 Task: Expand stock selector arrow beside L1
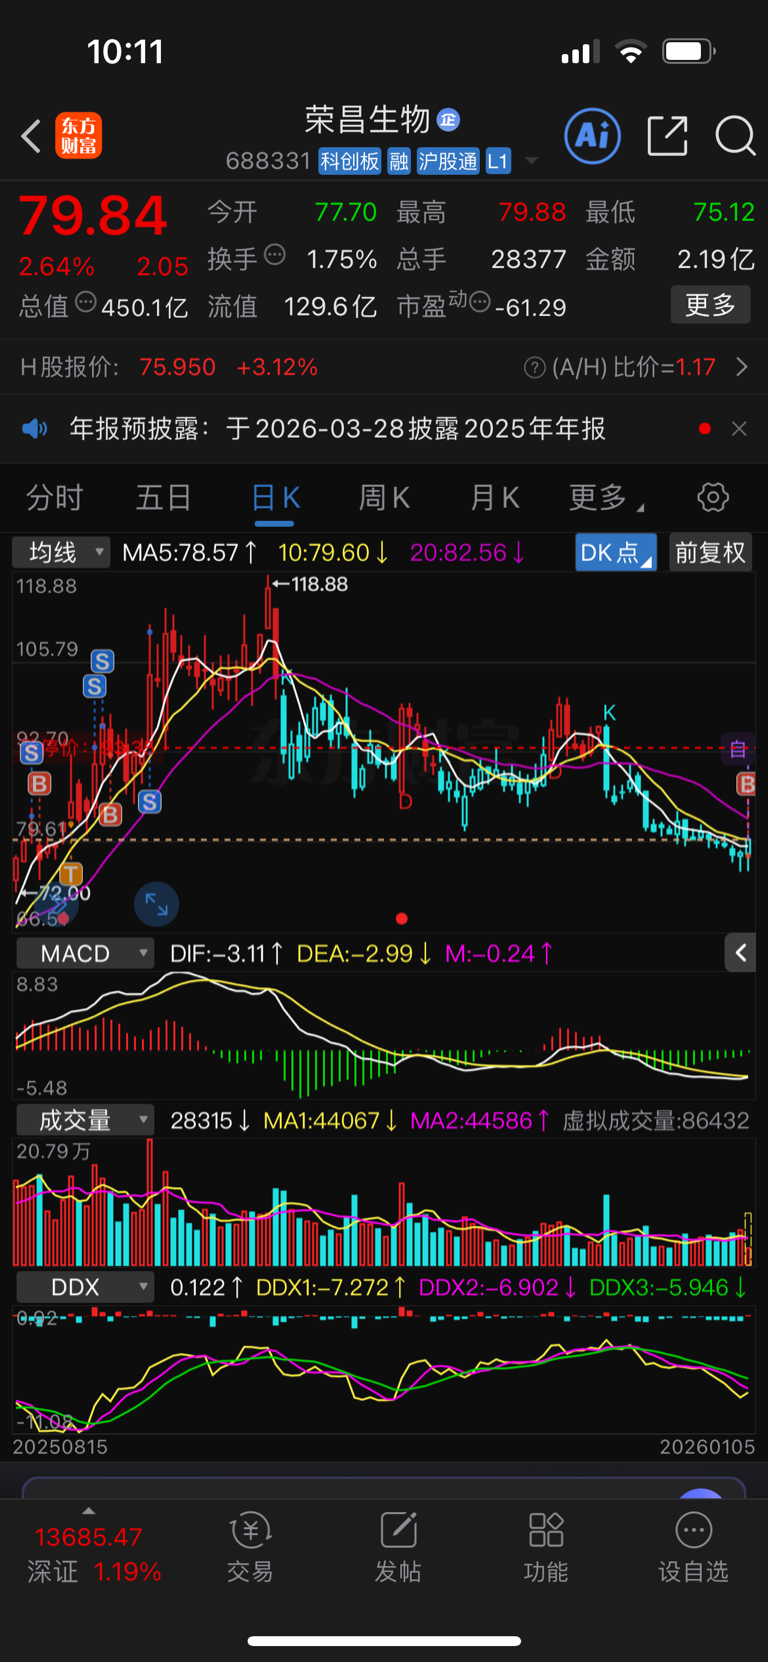pyautogui.click(x=532, y=161)
